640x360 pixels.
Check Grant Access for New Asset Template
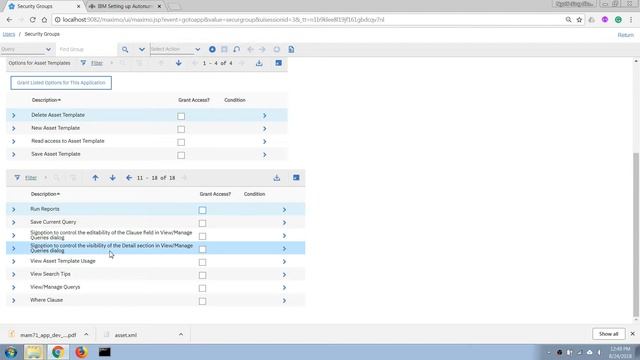tap(181, 129)
